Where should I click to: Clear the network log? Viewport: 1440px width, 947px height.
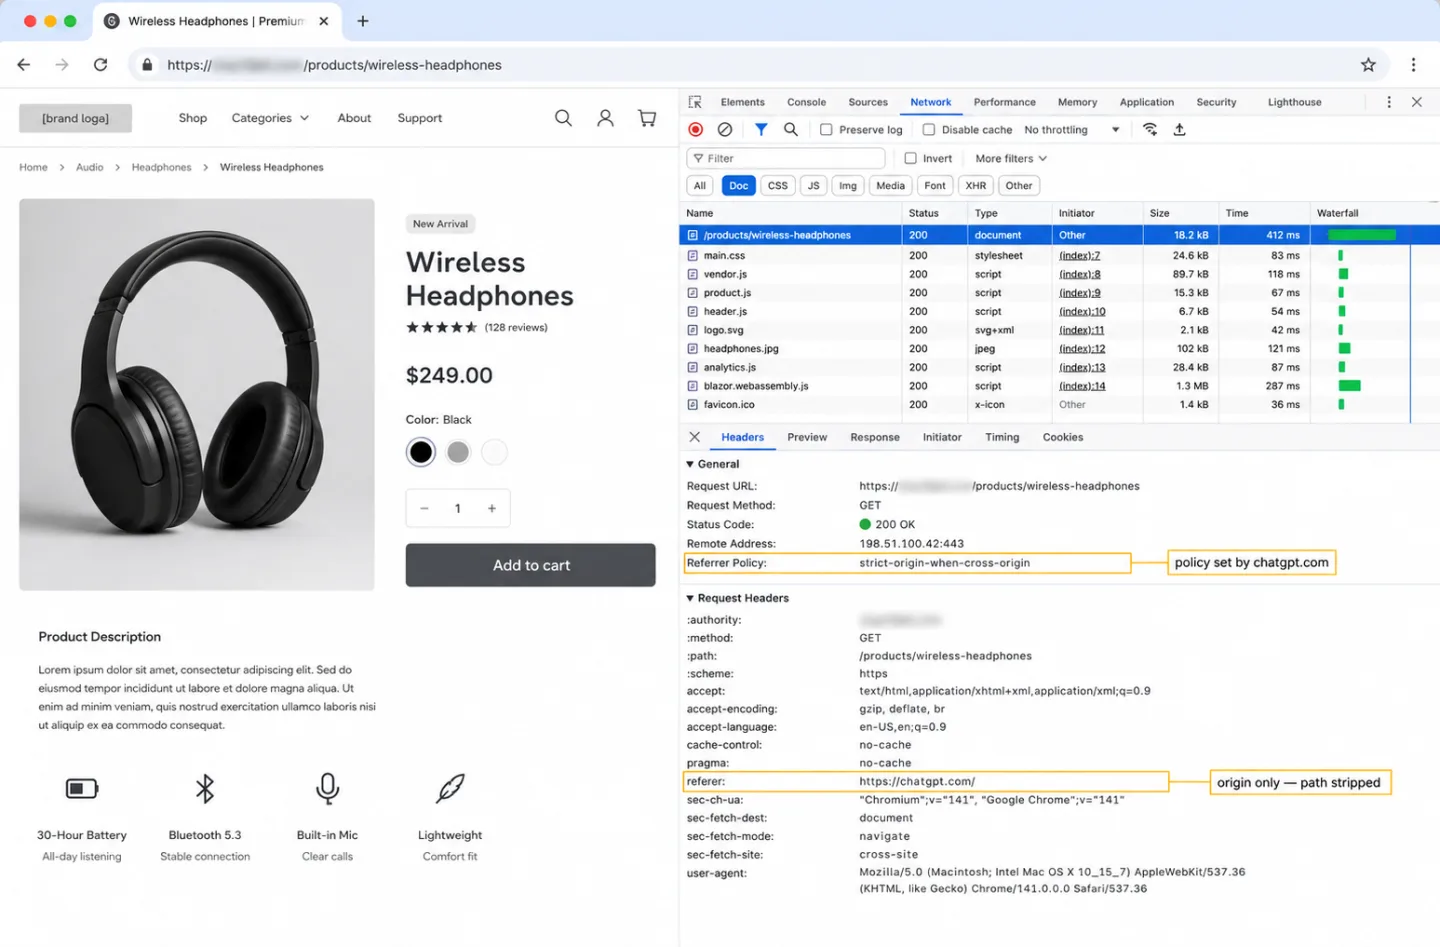click(725, 129)
